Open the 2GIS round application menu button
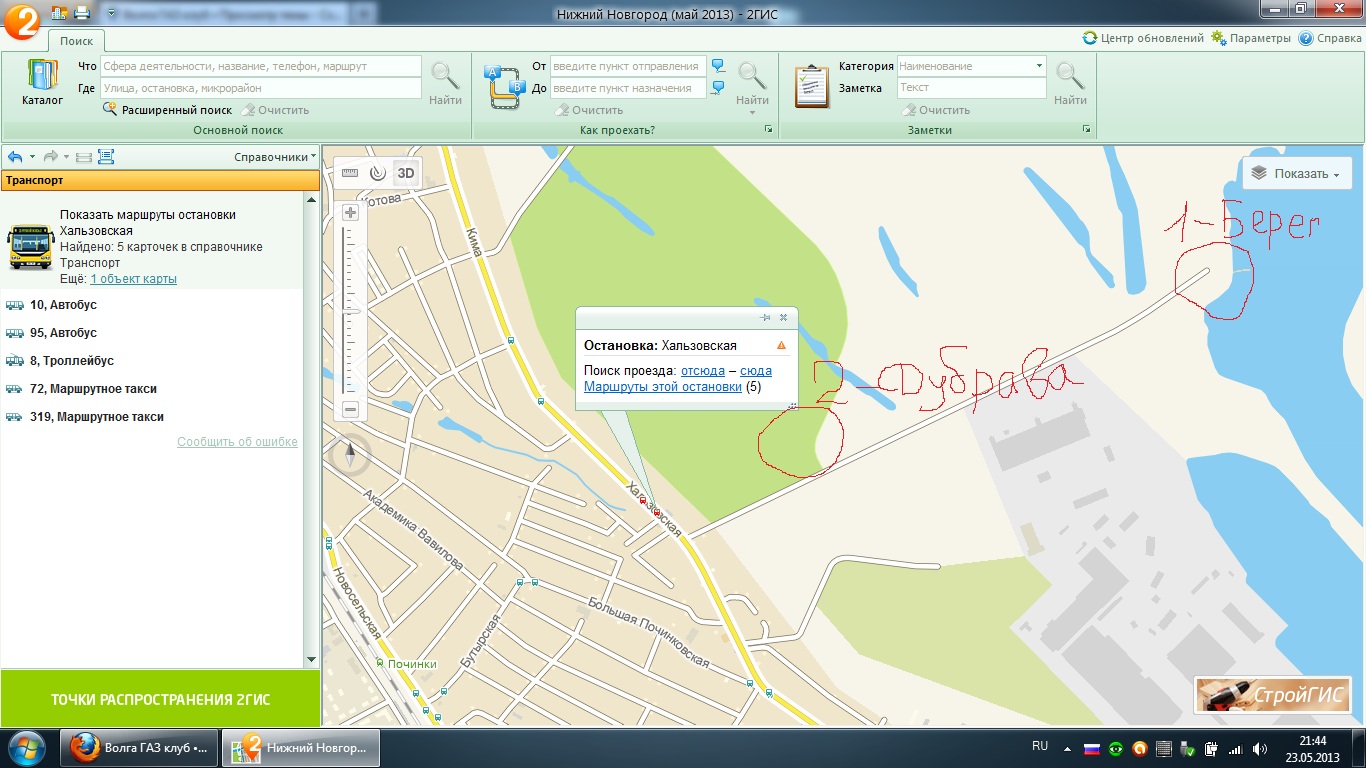The image size is (1366, 768). [22, 20]
